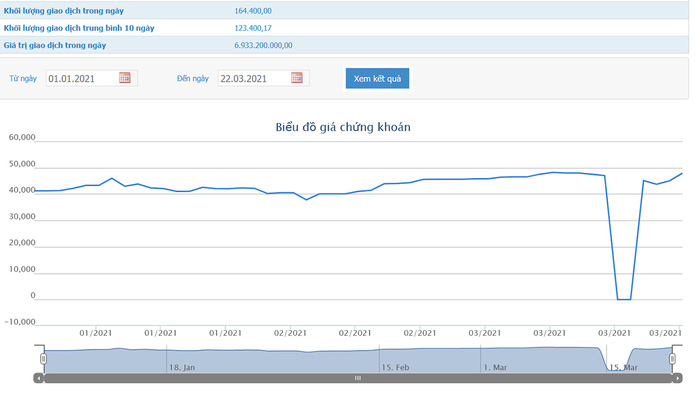Click the 1. Mar navigator marker
Screen dimensions: 700x400
coord(494,367)
